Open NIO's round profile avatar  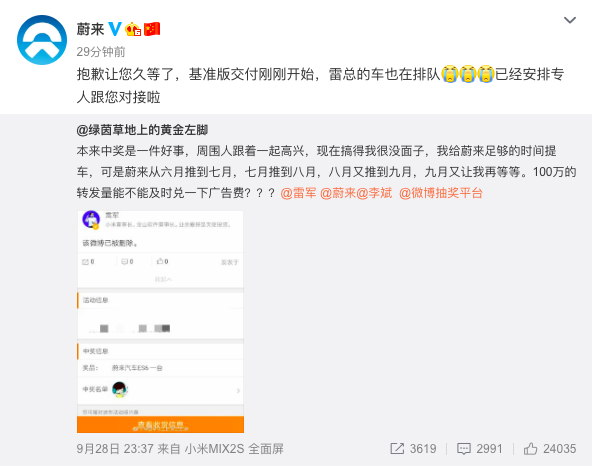point(42,40)
